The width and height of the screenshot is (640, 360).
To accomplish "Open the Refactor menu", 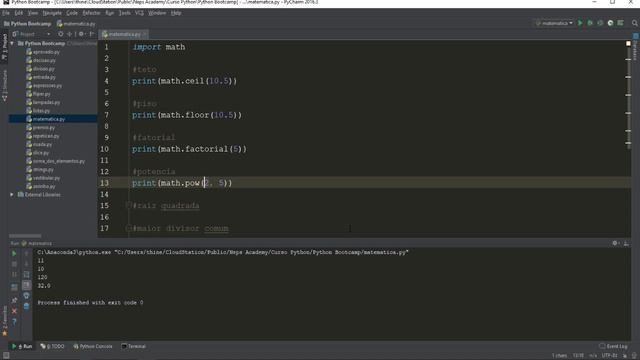I will tap(91, 13).
